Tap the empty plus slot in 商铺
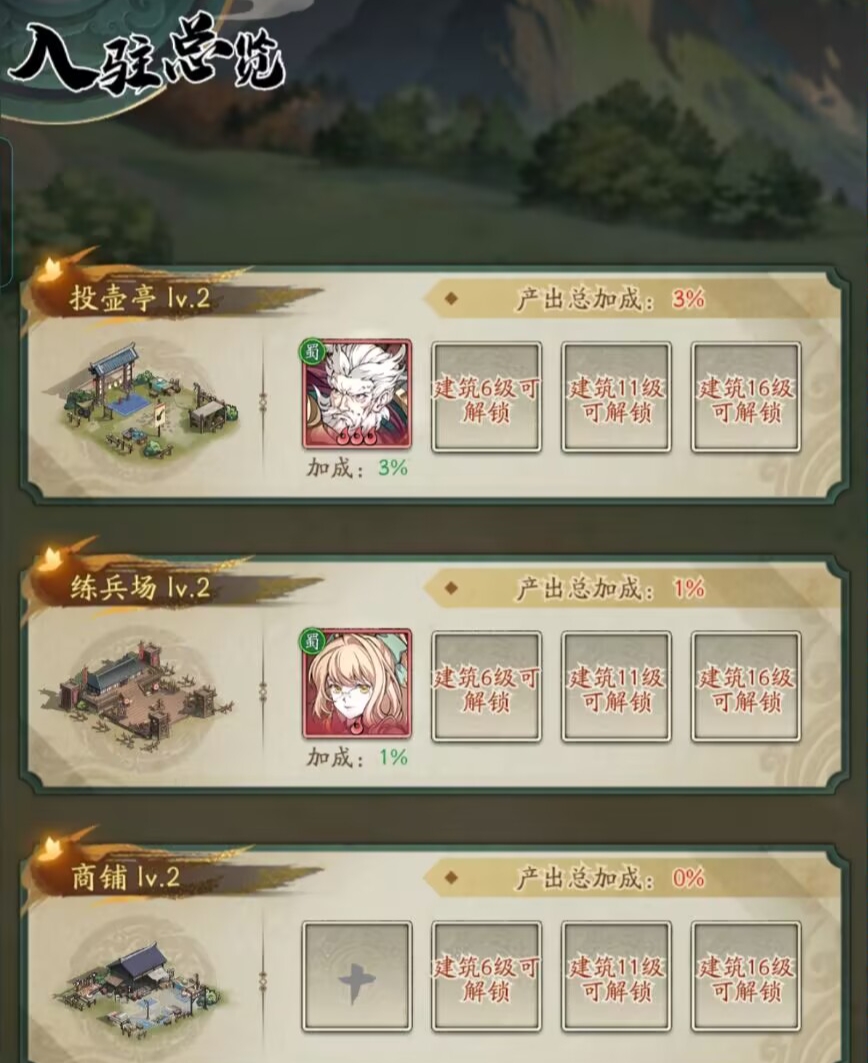The width and height of the screenshot is (868, 1063). coord(357,976)
